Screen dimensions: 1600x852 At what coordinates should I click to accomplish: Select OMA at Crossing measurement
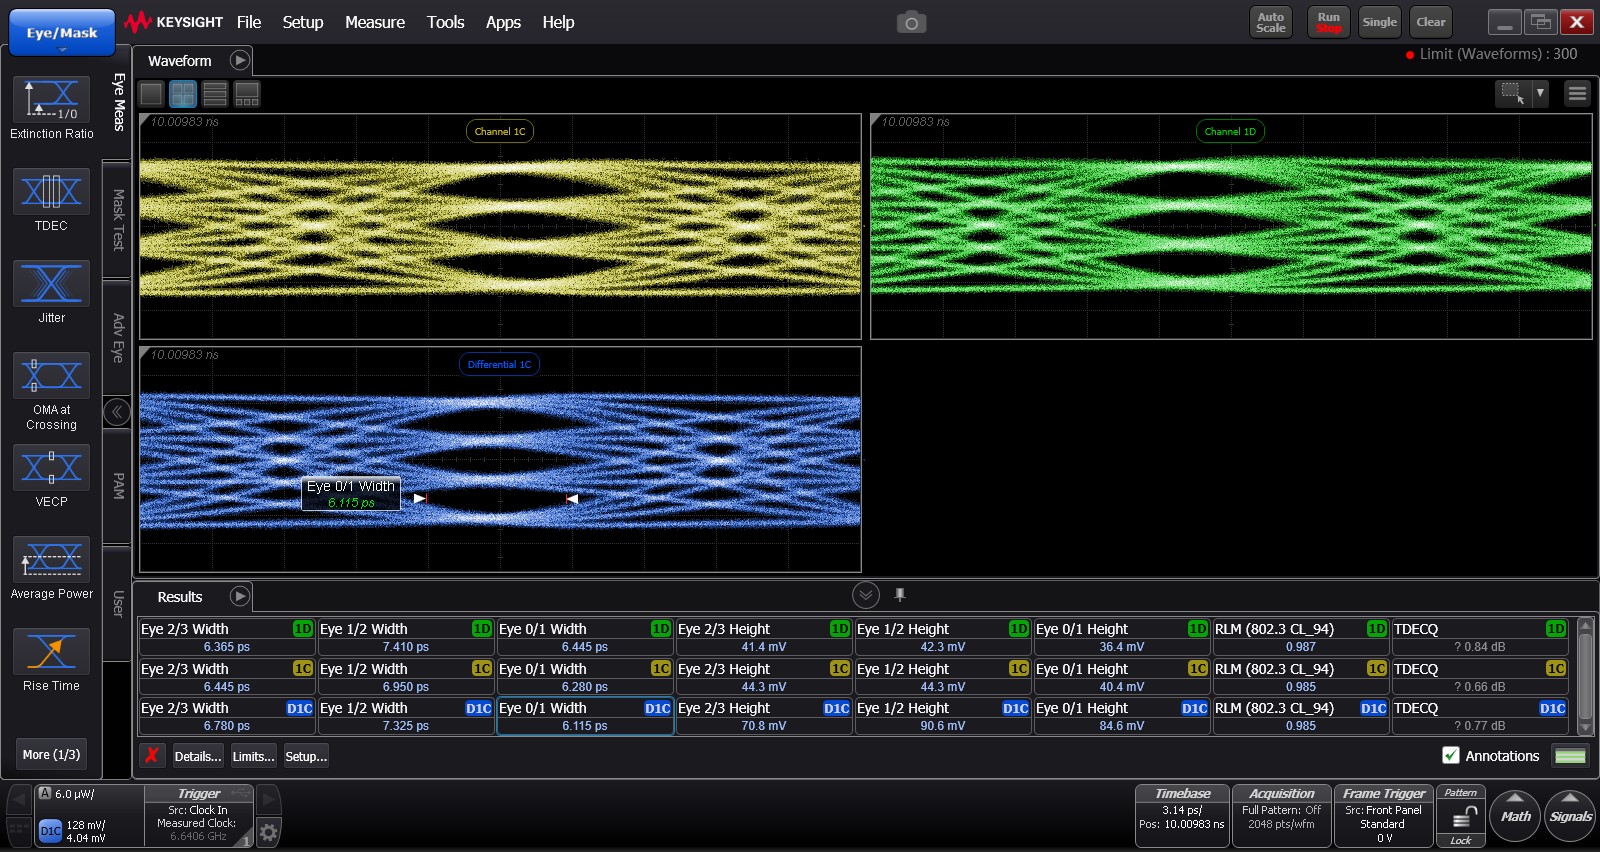click(51, 376)
